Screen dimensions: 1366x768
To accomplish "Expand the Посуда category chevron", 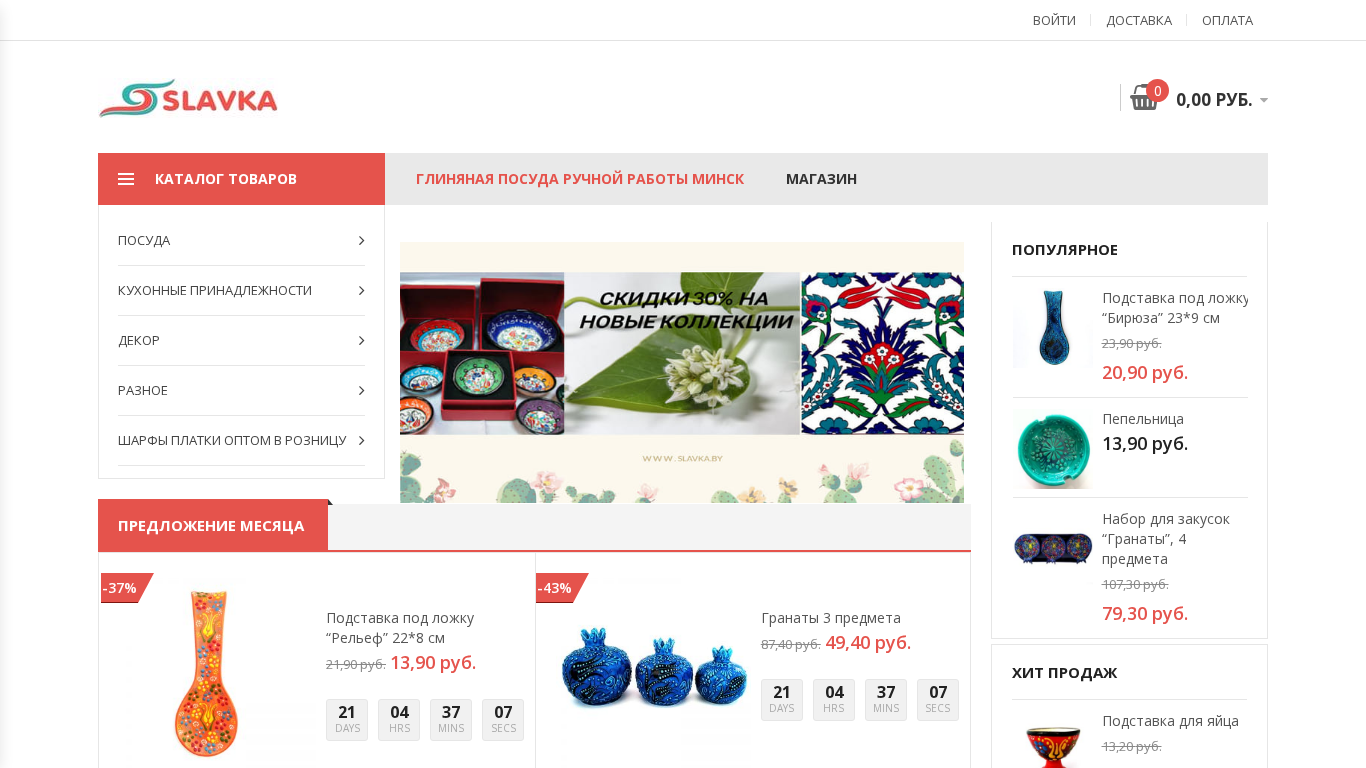I will 361,240.
